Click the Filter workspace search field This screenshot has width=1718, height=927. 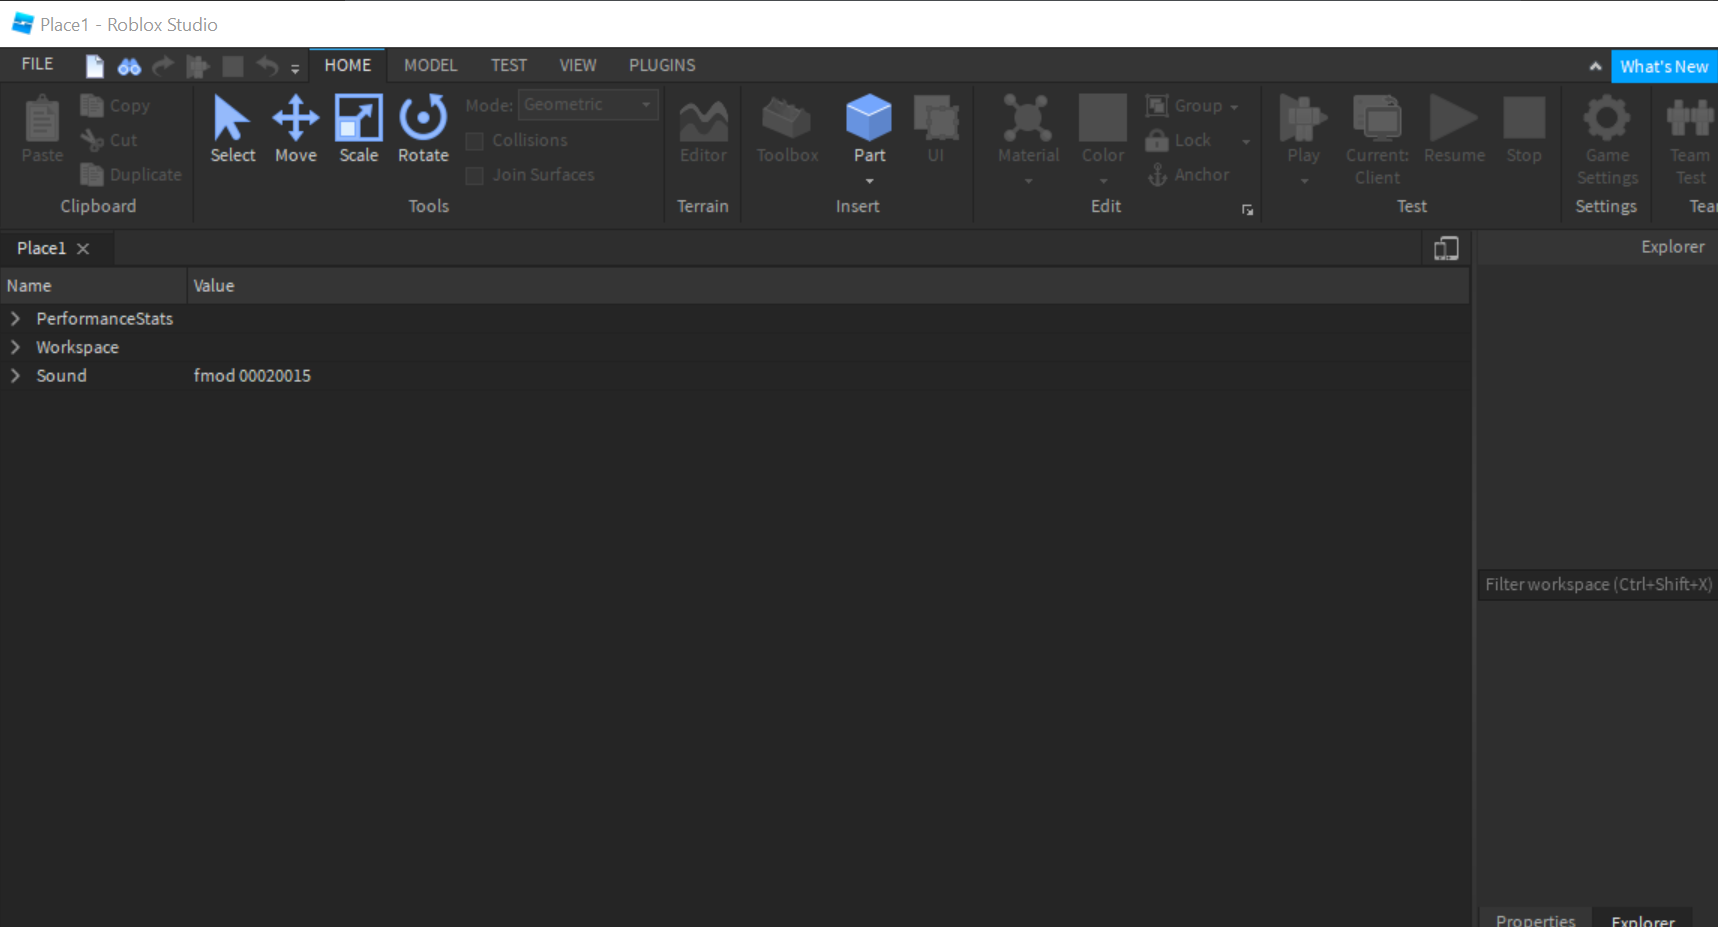coord(1598,584)
